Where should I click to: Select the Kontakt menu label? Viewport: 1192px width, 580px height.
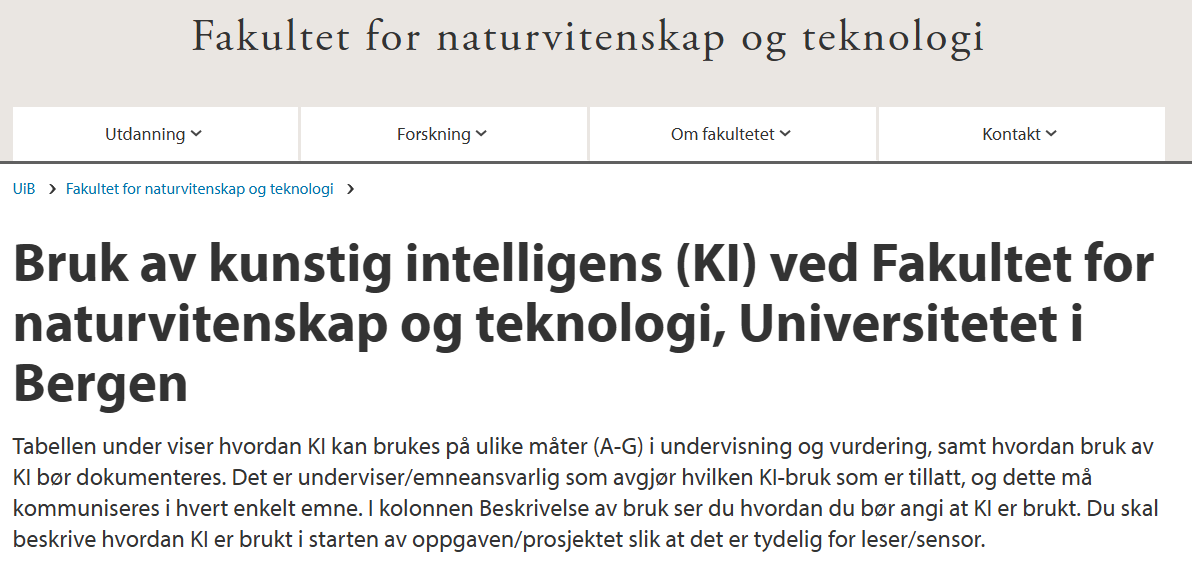click(x=1011, y=134)
